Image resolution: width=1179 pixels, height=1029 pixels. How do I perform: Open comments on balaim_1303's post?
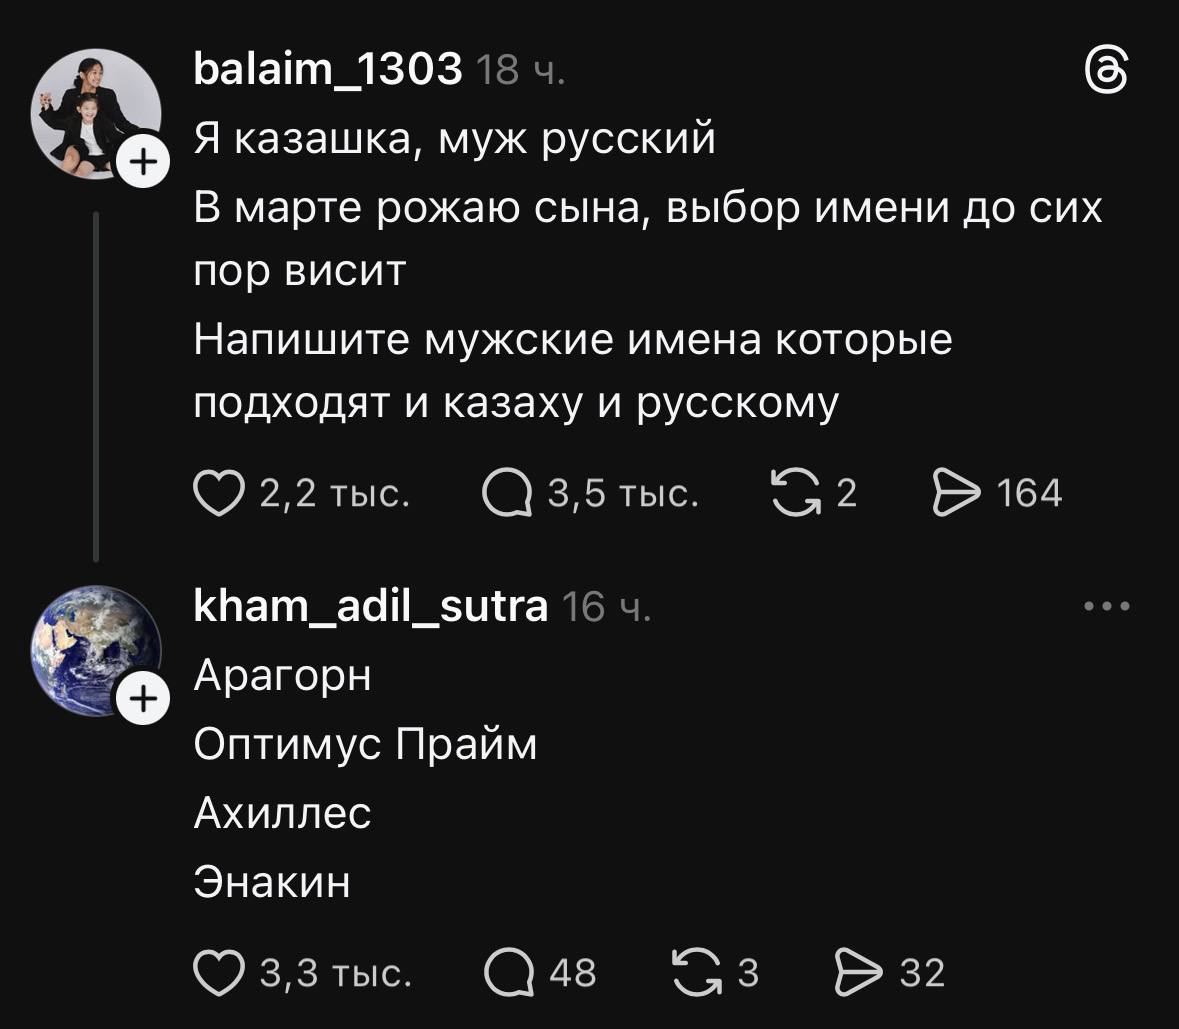click(507, 494)
